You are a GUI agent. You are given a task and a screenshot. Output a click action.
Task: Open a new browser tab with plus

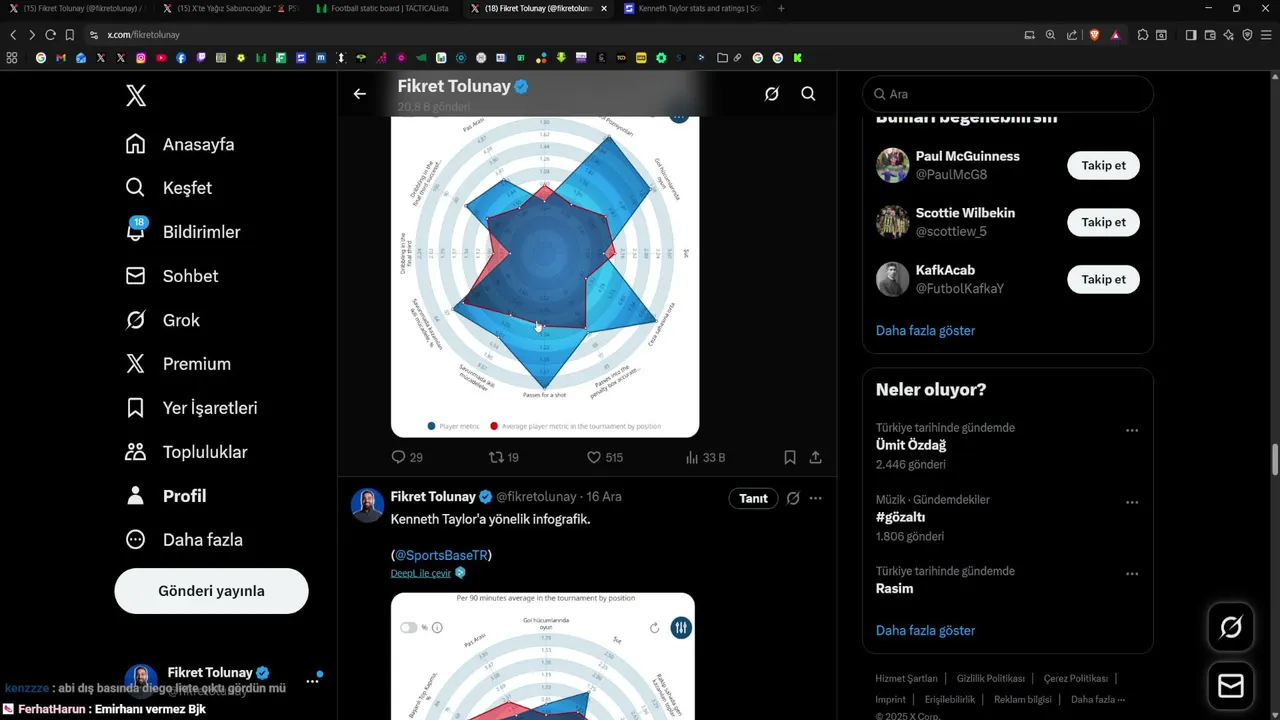point(781,8)
